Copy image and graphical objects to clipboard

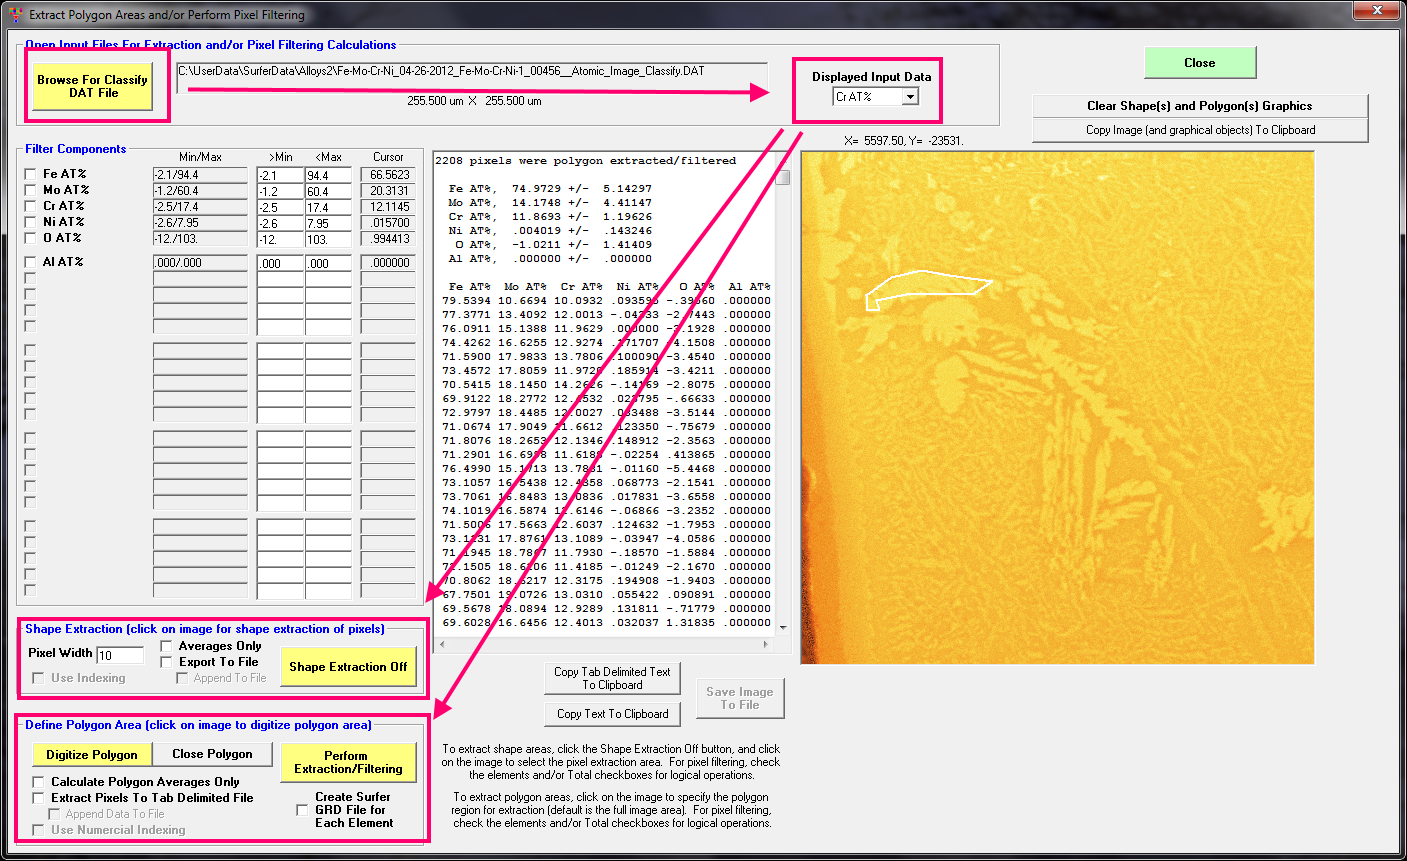(1199, 130)
